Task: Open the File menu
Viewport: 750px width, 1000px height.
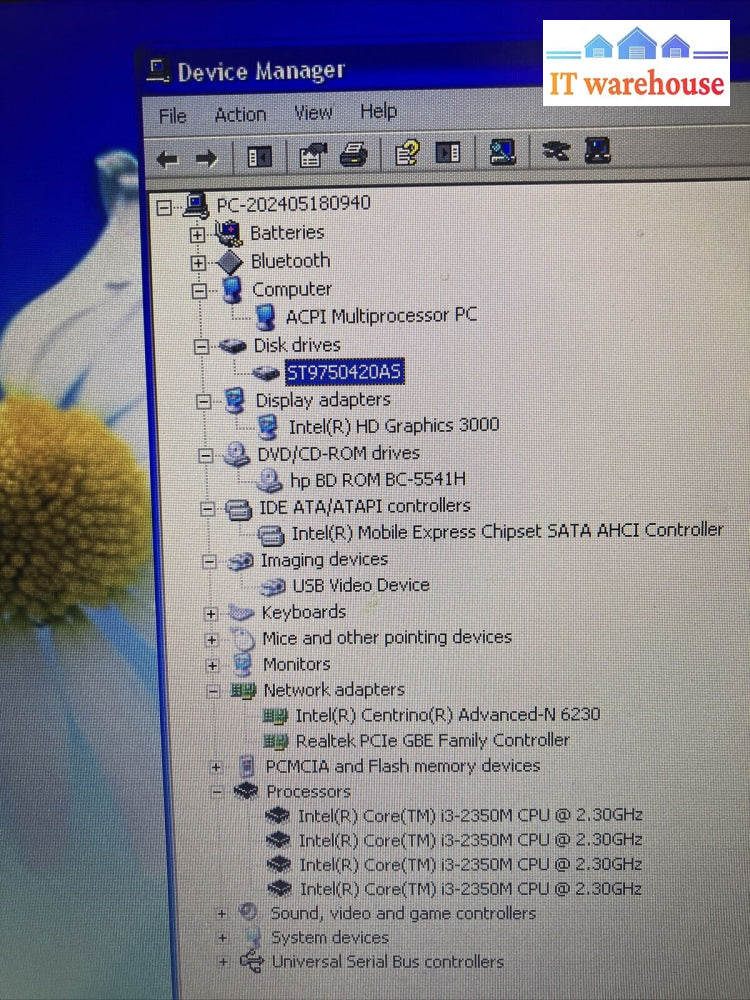Action: coord(172,116)
